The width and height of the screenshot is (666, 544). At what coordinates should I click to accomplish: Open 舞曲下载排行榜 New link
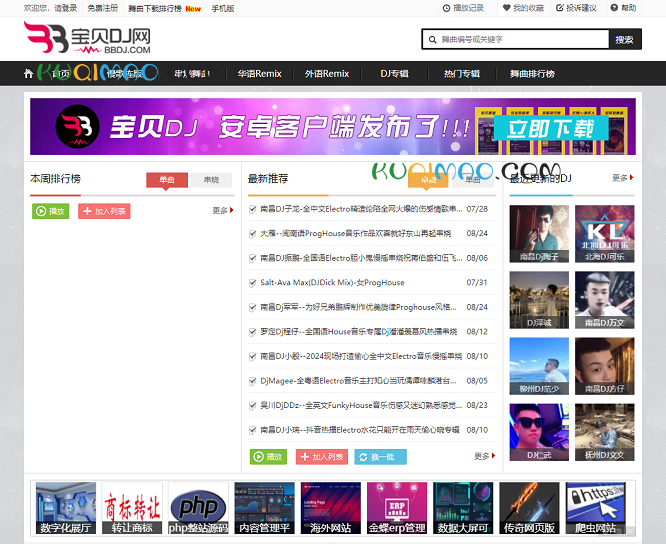[165, 8]
